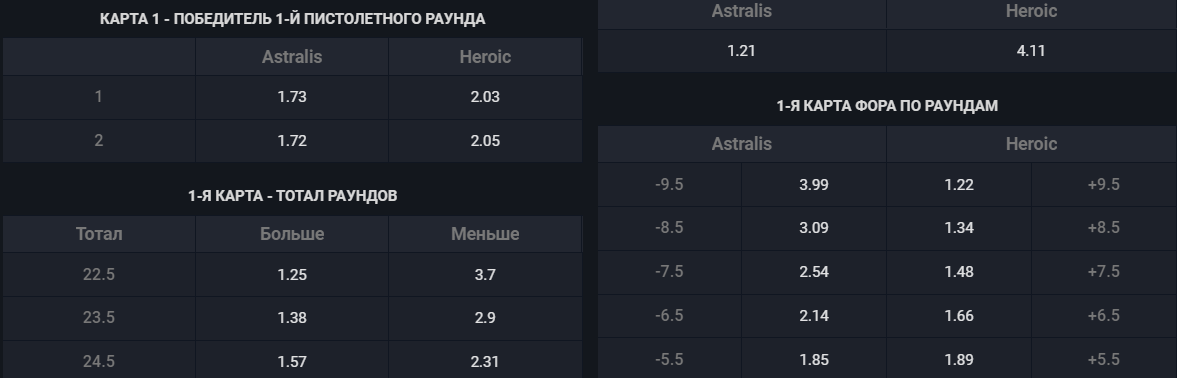Pick Astralis pistol round 2 odds 1.72
Image resolution: width=1177 pixels, height=378 pixels.
pos(292,141)
